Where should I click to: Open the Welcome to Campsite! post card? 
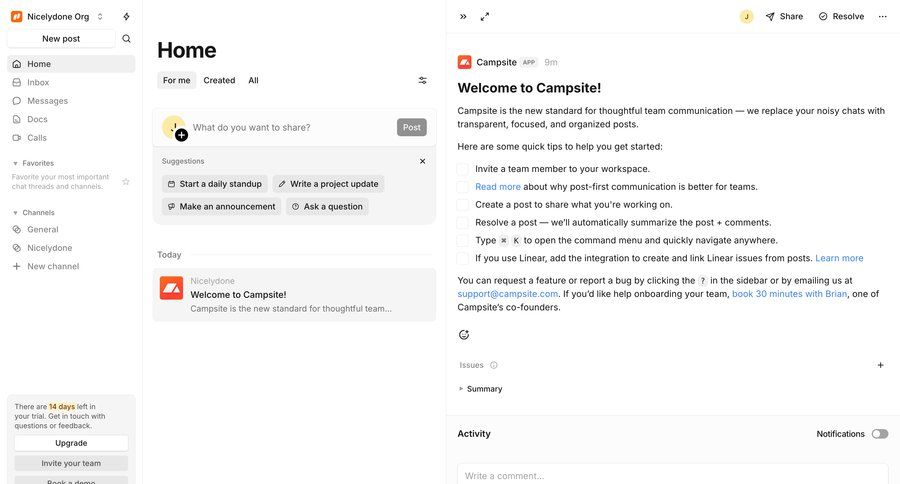[294, 295]
